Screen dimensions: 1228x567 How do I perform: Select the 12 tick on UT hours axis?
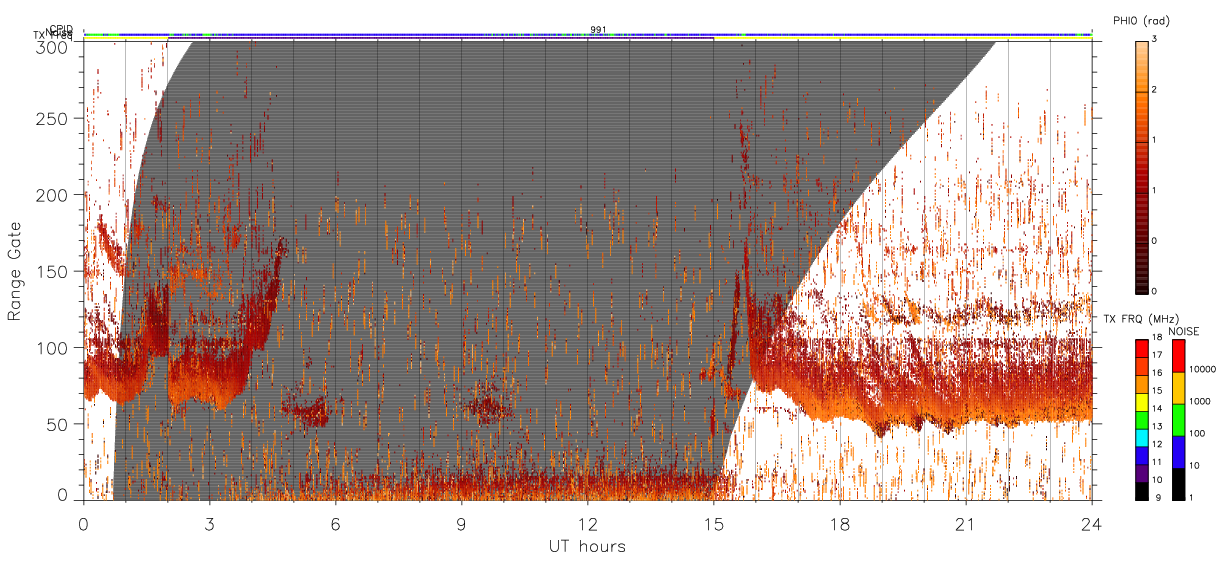587,523
